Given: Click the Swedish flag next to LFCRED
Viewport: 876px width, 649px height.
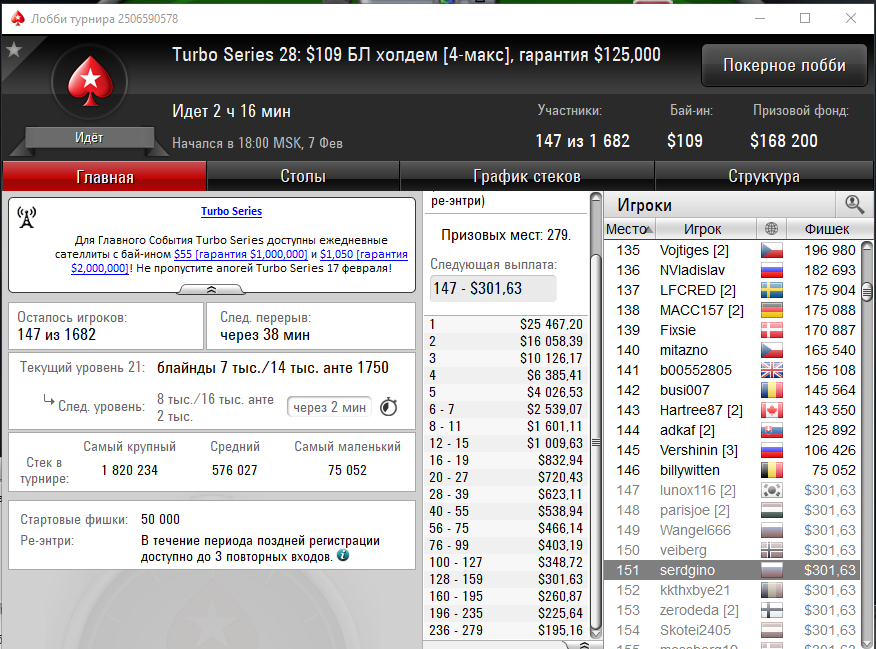Looking at the screenshot, I should coord(772,290).
